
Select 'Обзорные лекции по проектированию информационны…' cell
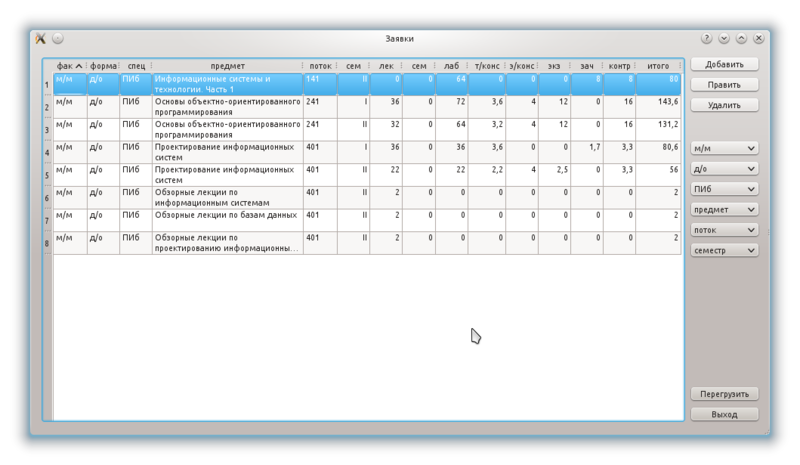228,243
